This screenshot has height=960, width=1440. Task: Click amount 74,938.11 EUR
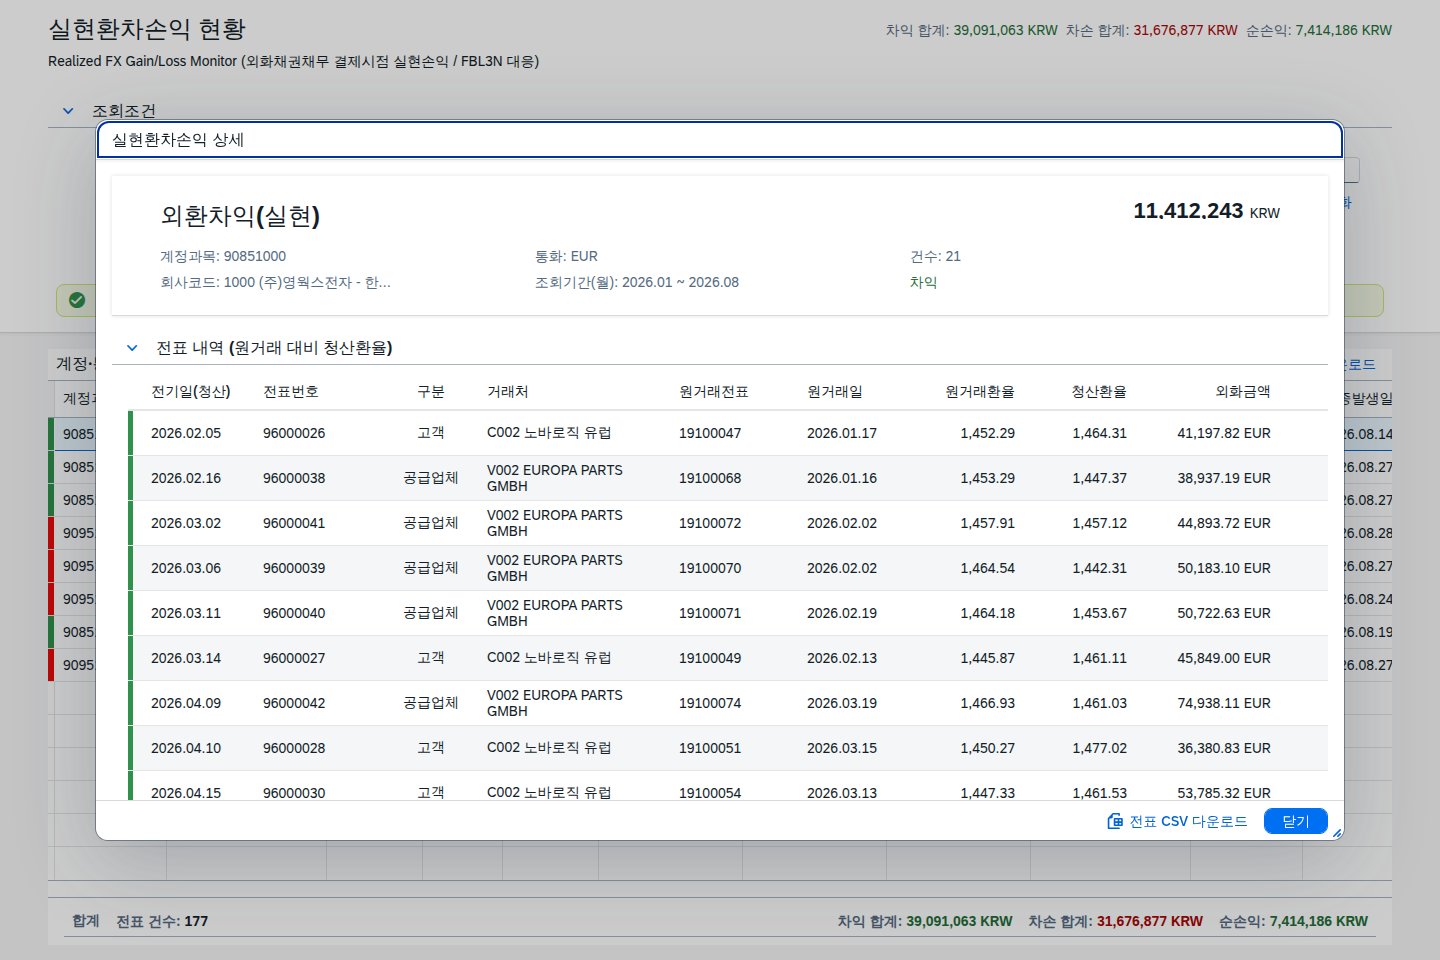(x=1224, y=703)
